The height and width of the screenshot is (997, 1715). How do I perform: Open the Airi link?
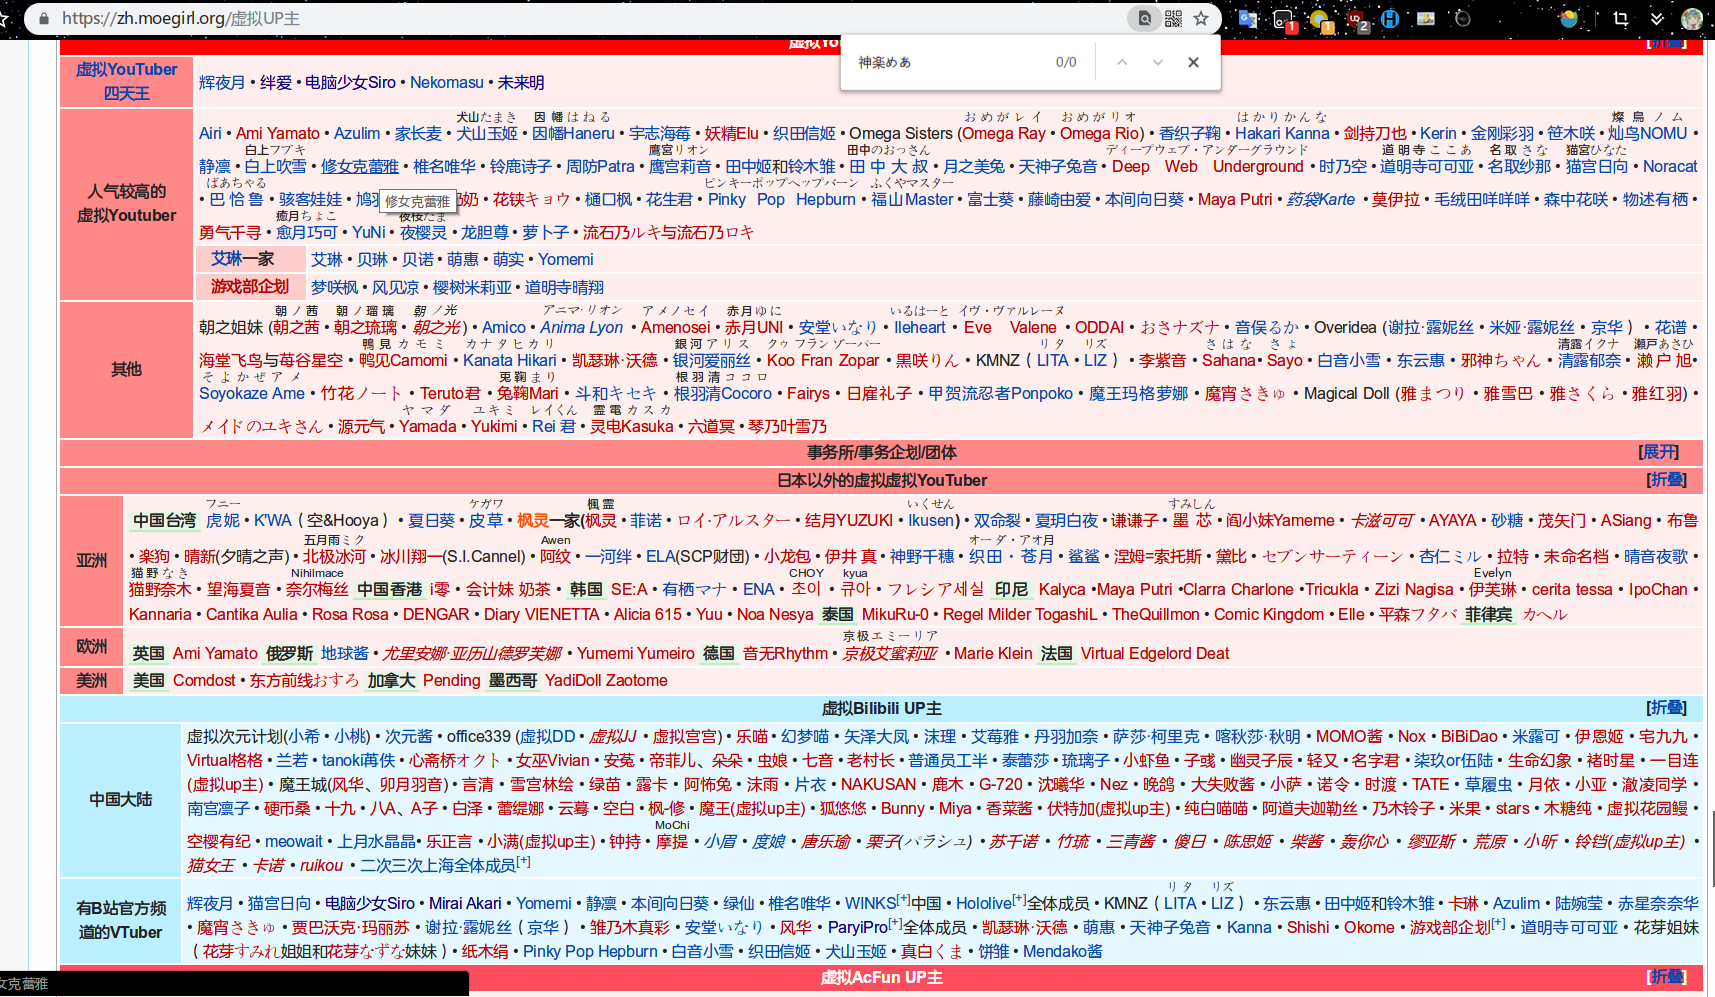(210, 133)
